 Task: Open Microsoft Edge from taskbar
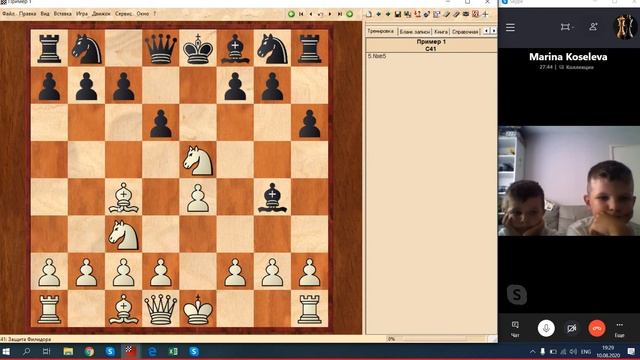[x=152, y=351]
